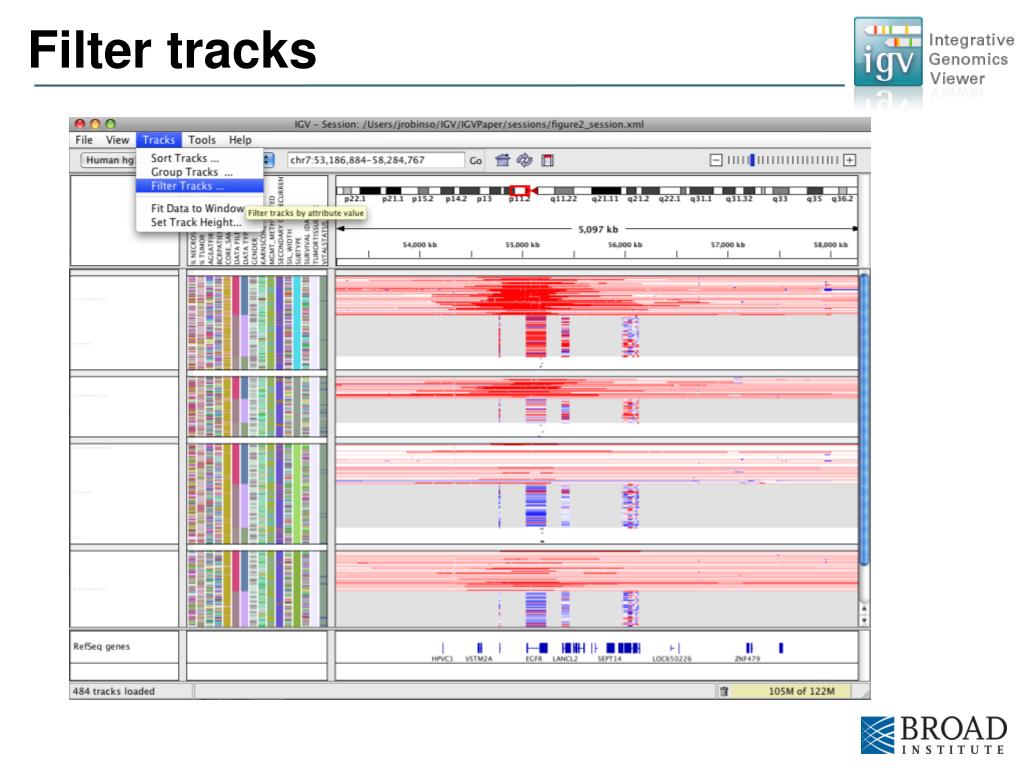This screenshot has width=1024, height=768.
Task: Click the region of interest icon in toolbar
Action: (547, 160)
